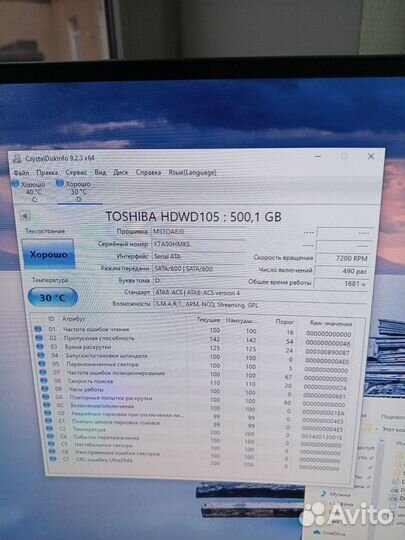The image size is (405, 540).
Task: Click the power-on count 490 раз field
Action: pos(342,271)
